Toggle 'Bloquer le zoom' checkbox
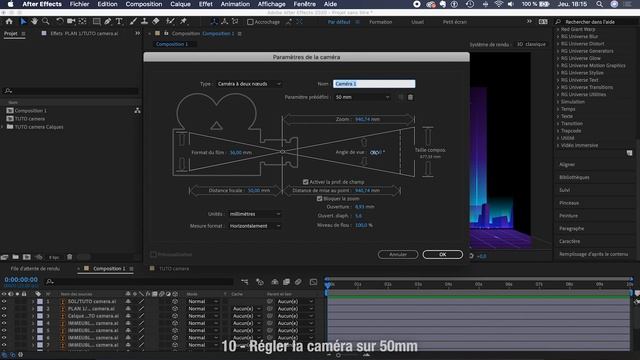Image resolution: width=640 pixels, height=360 pixels. click(x=319, y=198)
